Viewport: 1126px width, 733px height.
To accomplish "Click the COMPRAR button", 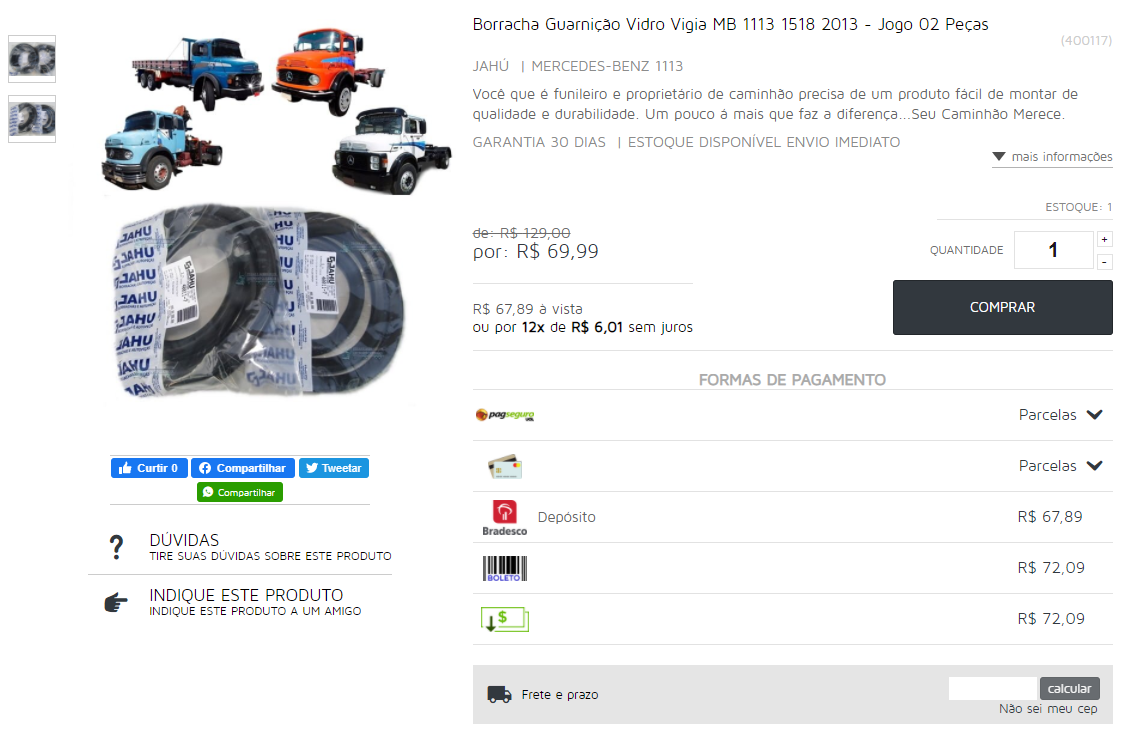I will click(x=1002, y=307).
